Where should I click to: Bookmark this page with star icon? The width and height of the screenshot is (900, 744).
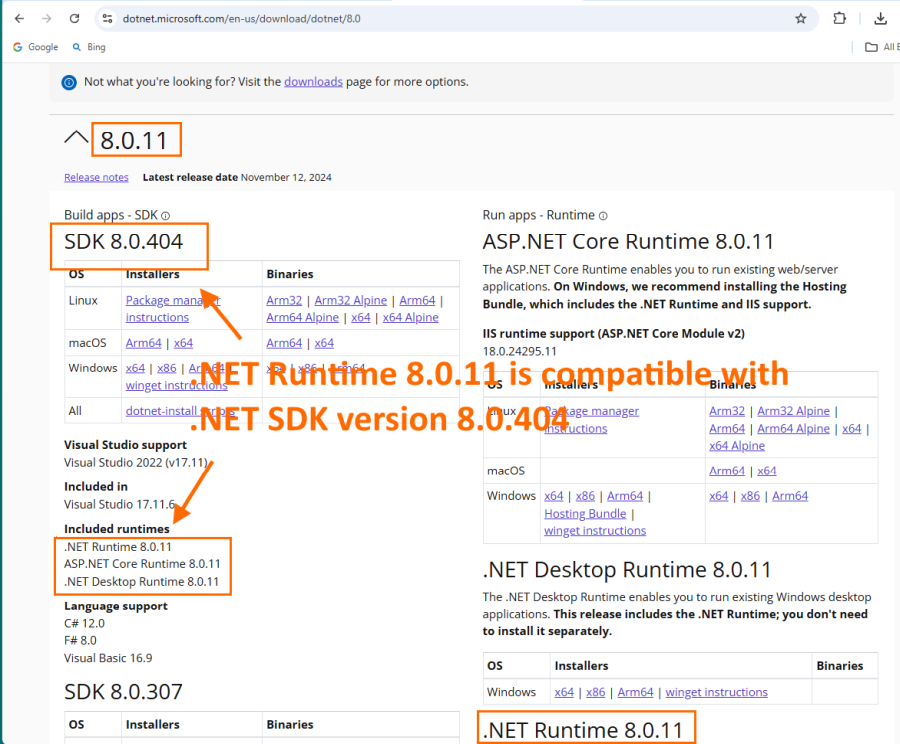800,18
